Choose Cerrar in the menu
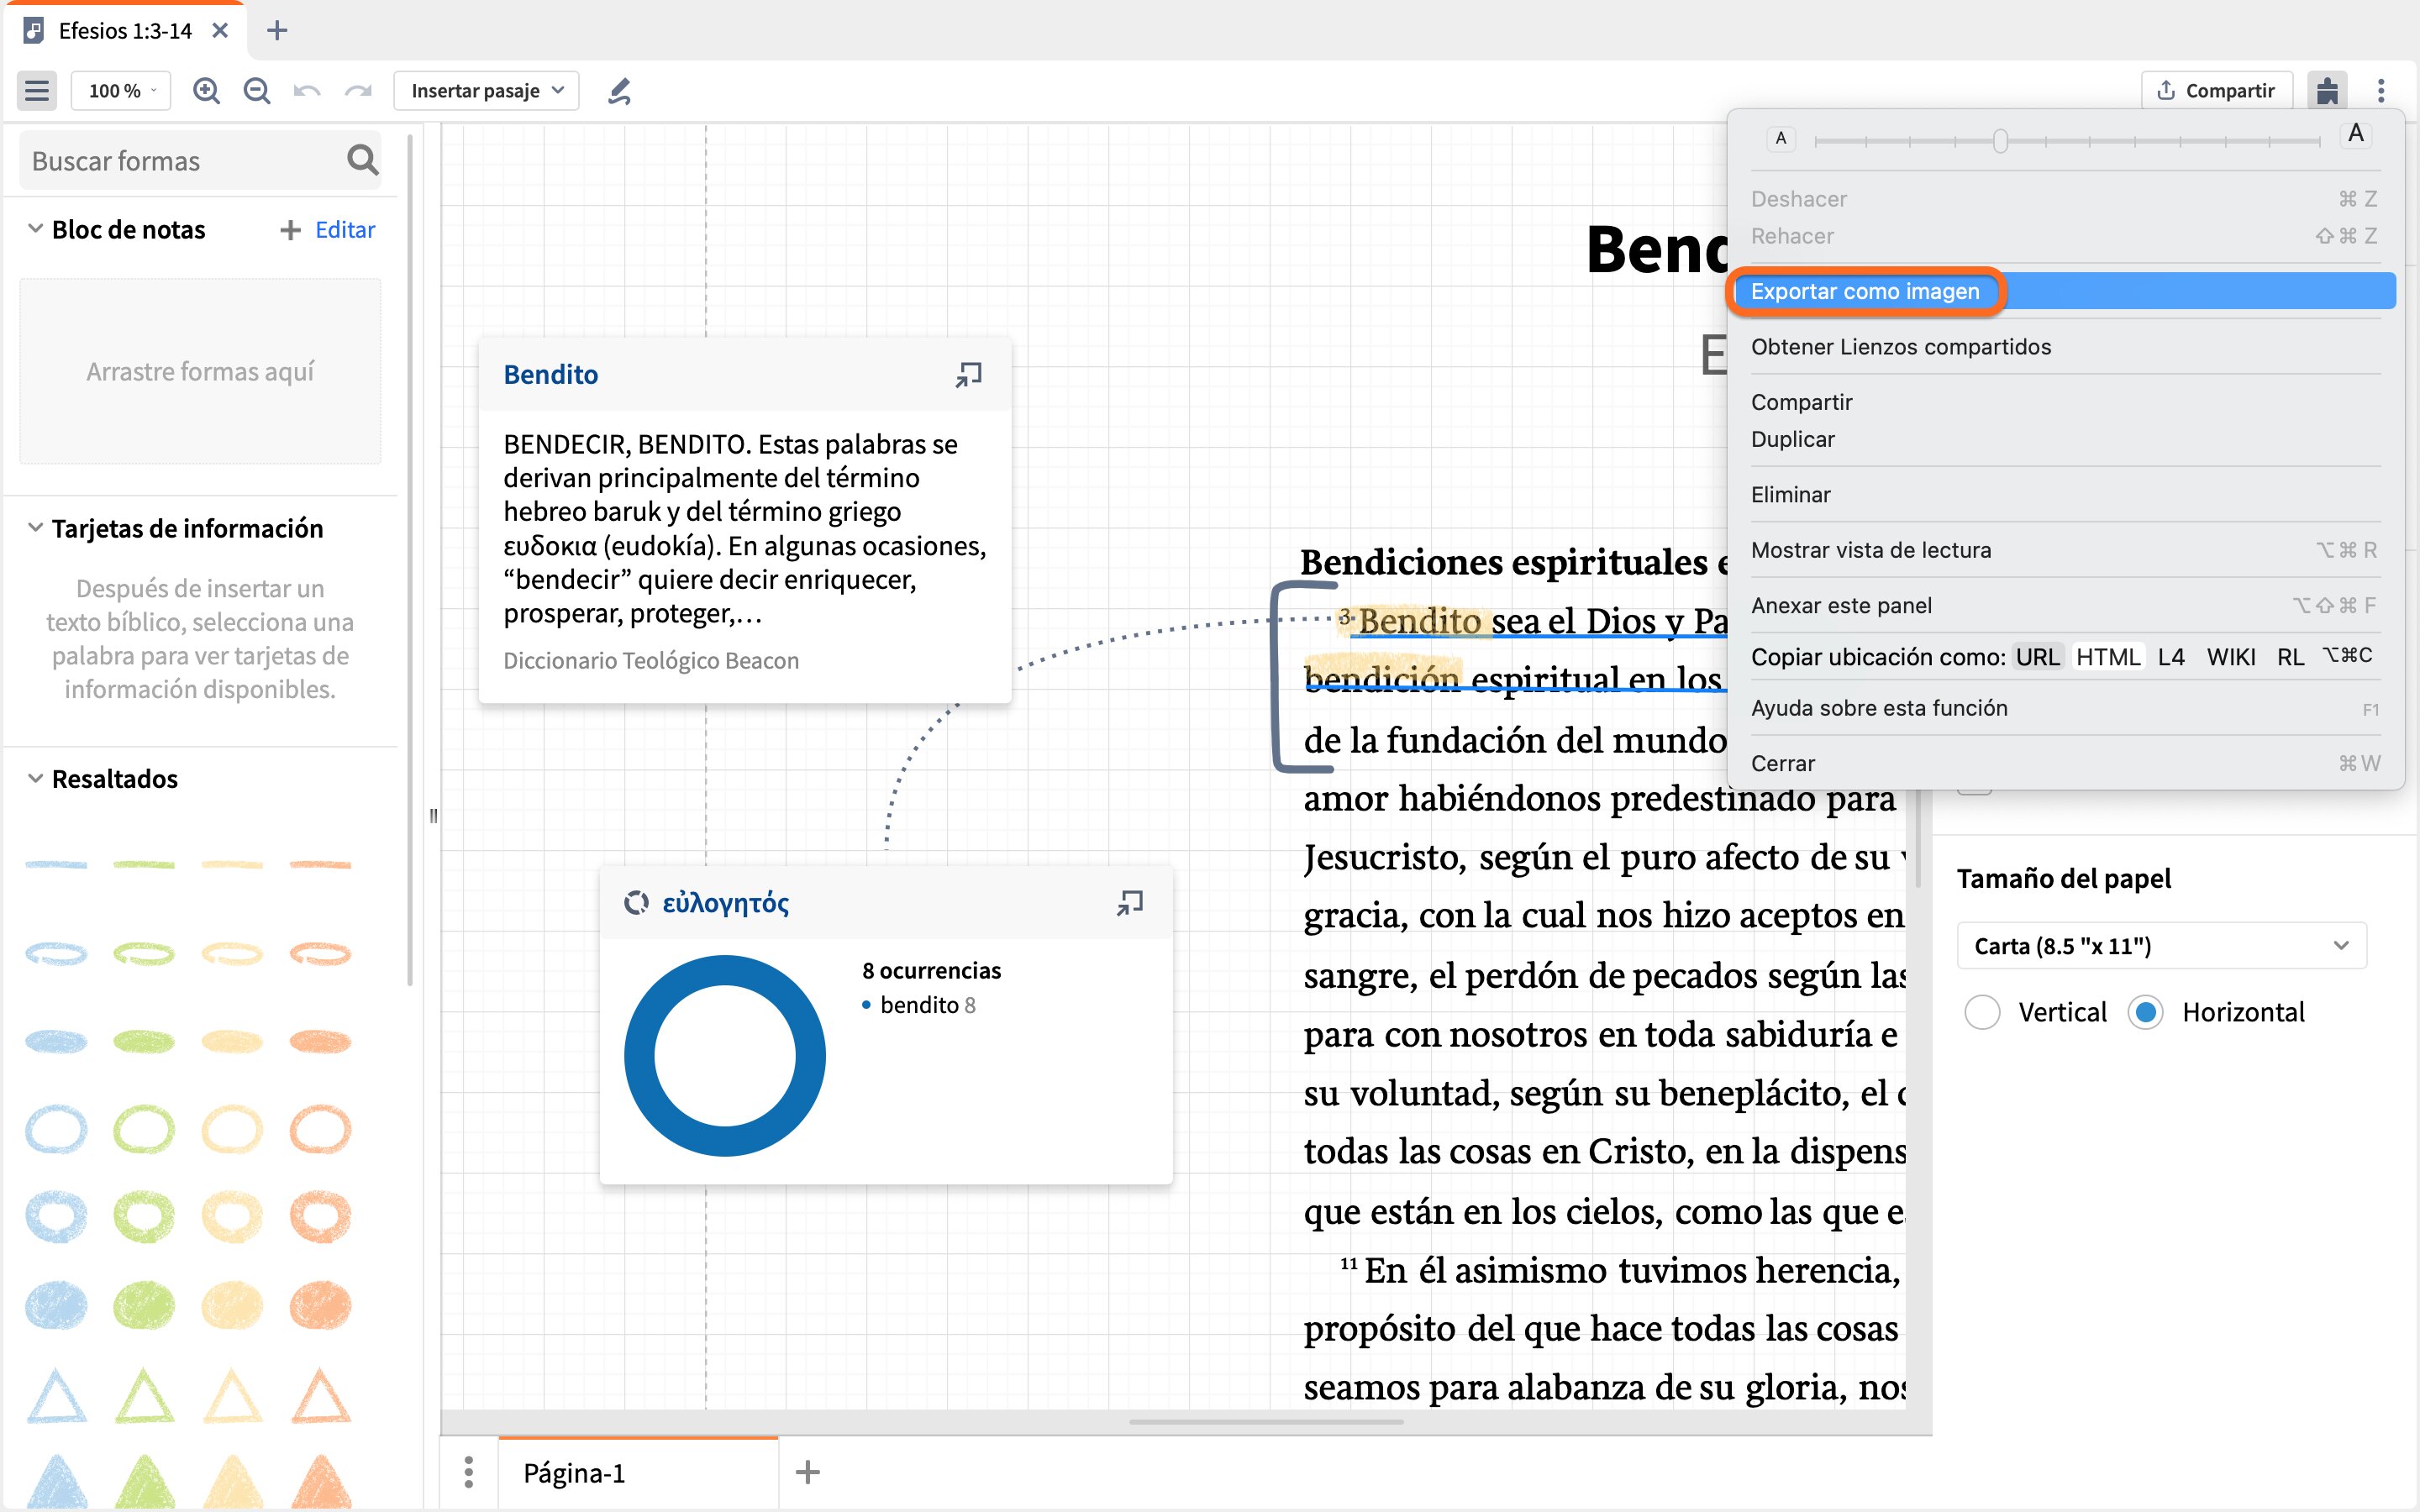The height and width of the screenshot is (1512, 2420). coord(2065,763)
